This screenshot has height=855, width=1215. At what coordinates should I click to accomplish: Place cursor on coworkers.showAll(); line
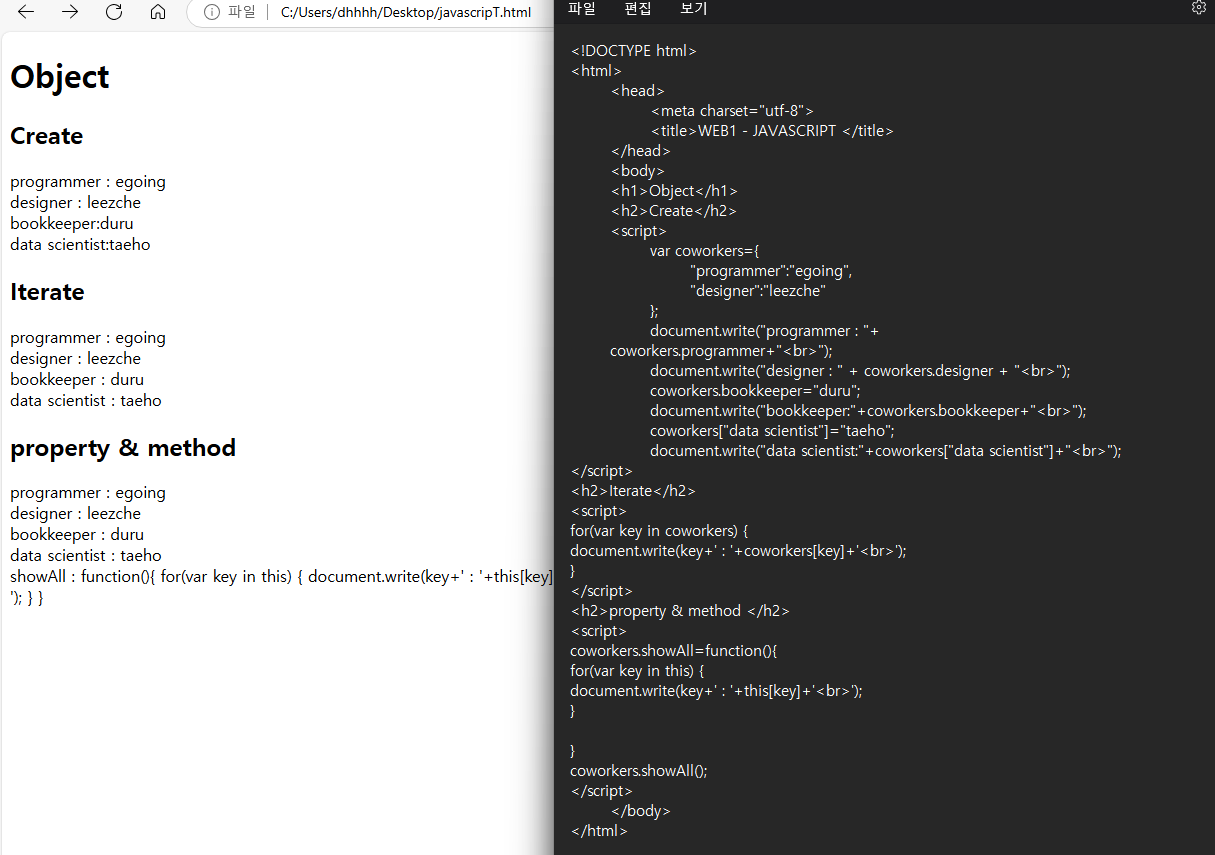[639, 771]
